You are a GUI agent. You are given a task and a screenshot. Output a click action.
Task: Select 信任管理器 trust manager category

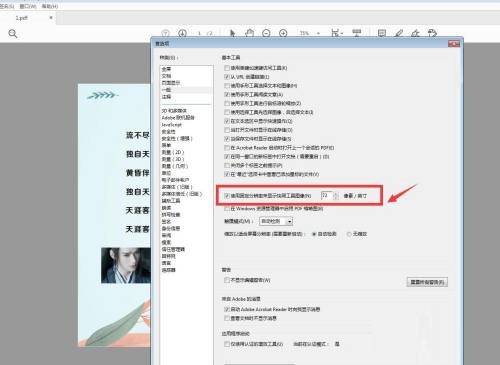pos(173,249)
